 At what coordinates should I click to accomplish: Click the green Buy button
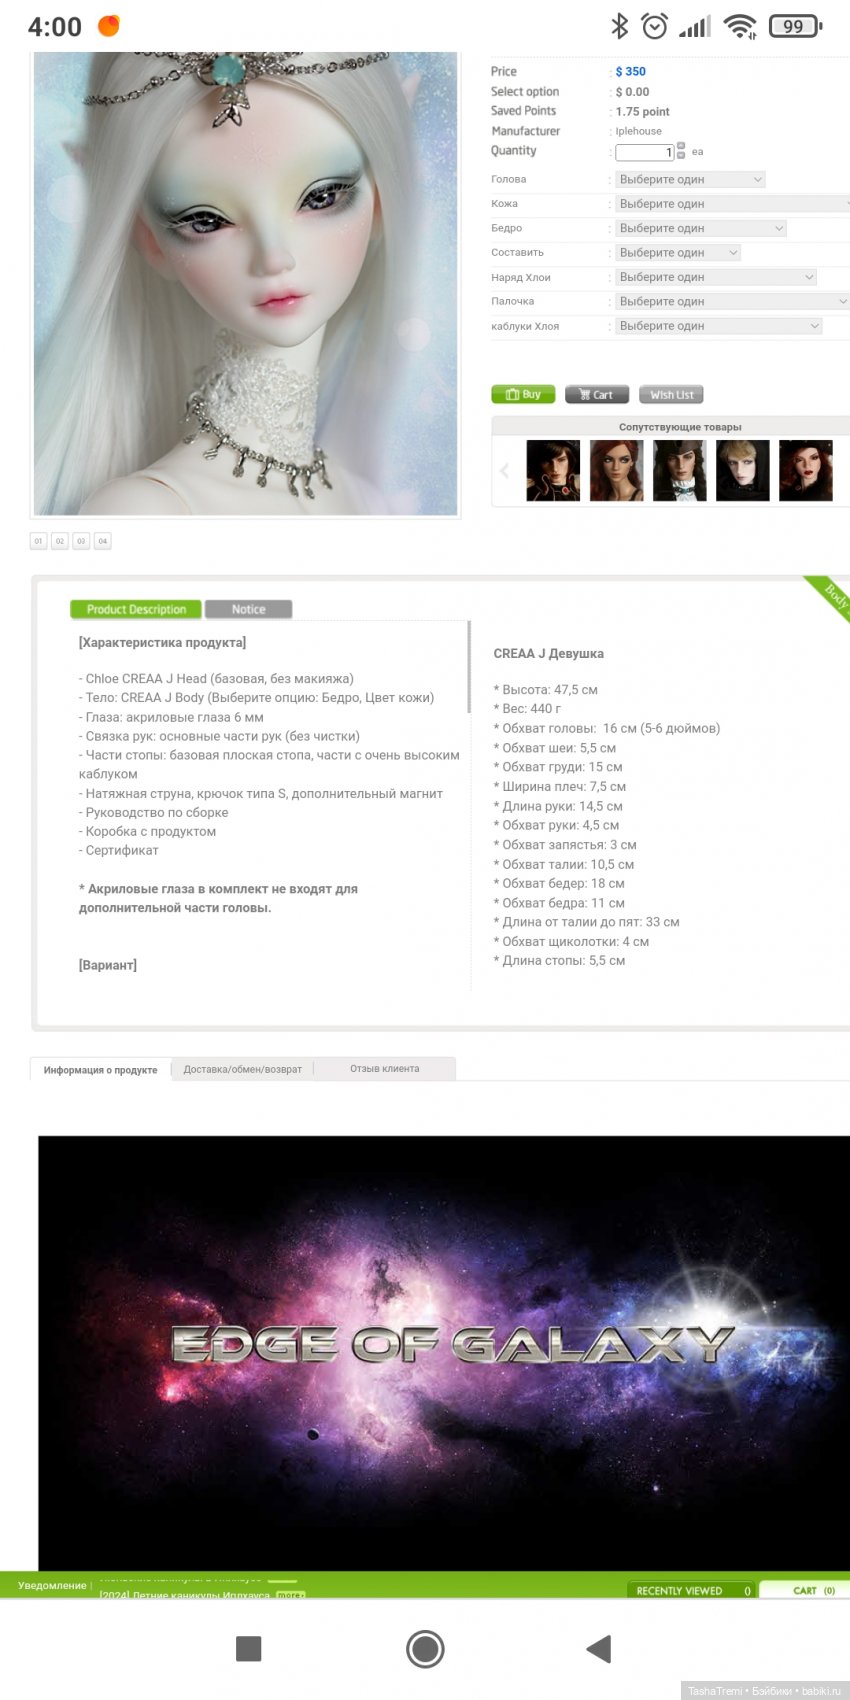523,394
